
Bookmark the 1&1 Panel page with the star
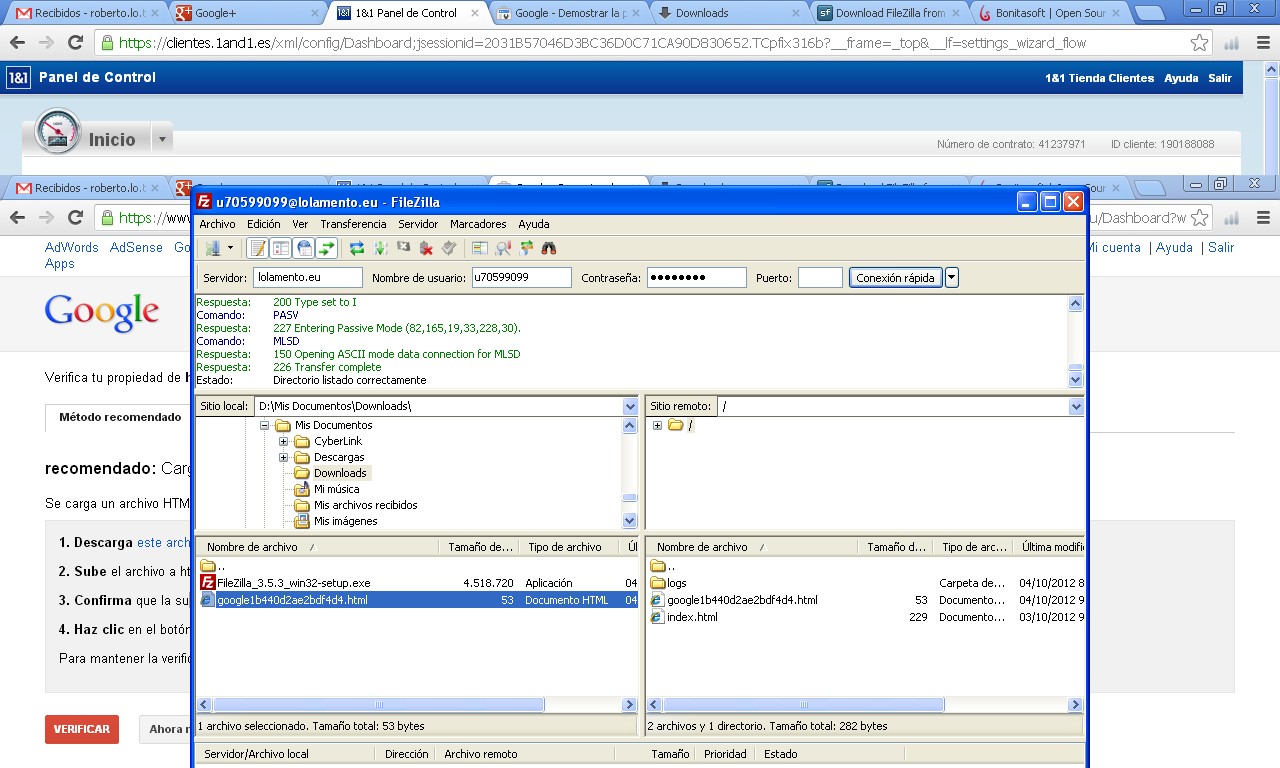pyautogui.click(x=1199, y=43)
